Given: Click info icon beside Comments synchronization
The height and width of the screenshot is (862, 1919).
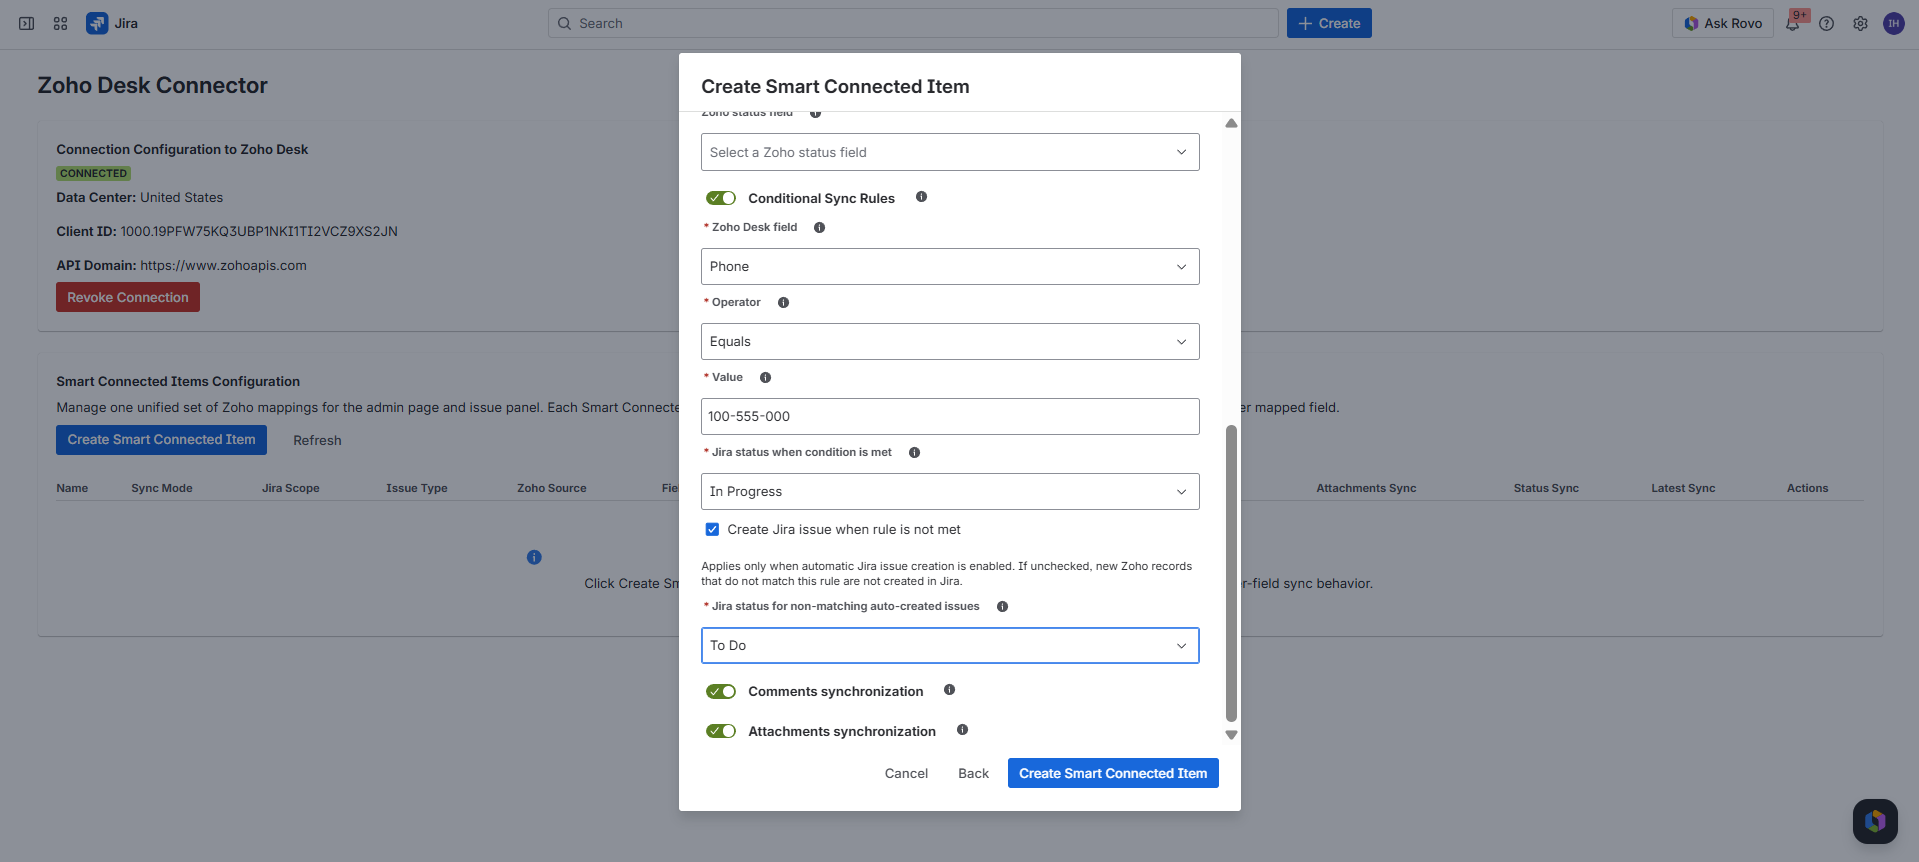Looking at the screenshot, I should click(x=949, y=690).
